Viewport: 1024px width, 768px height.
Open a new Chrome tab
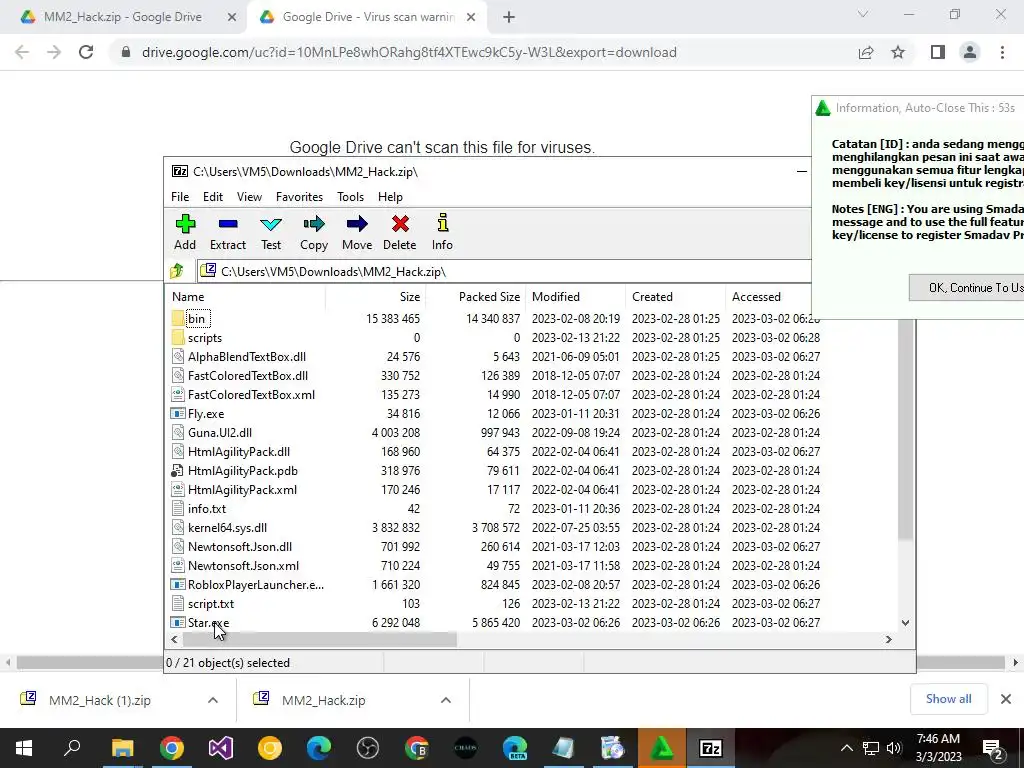pyautogui.click(x=509, y=17)
